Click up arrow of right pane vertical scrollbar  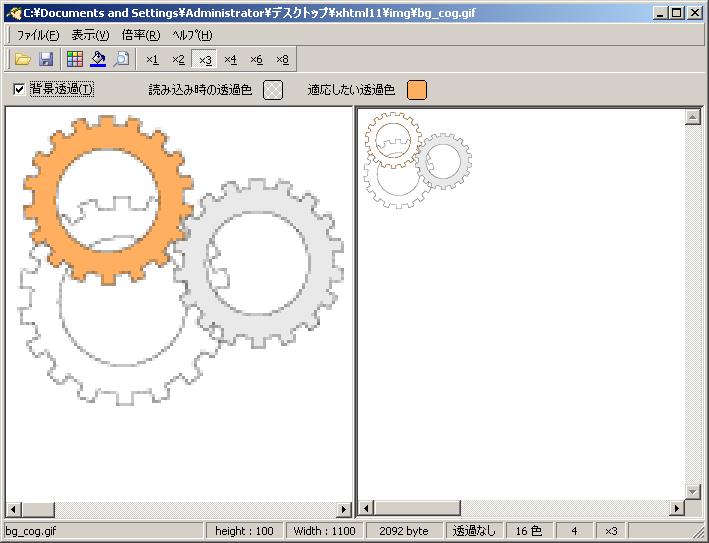[693, 117]
